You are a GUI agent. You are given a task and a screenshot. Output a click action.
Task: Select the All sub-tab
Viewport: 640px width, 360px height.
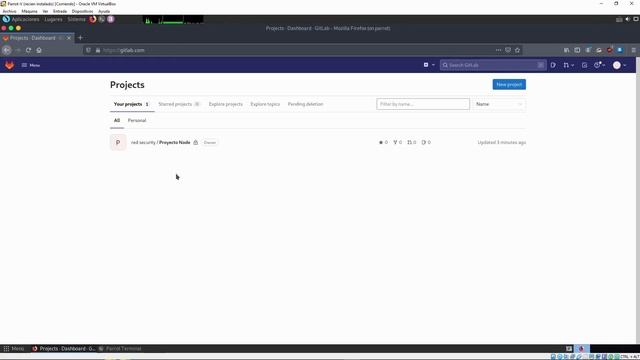(117, 120)
